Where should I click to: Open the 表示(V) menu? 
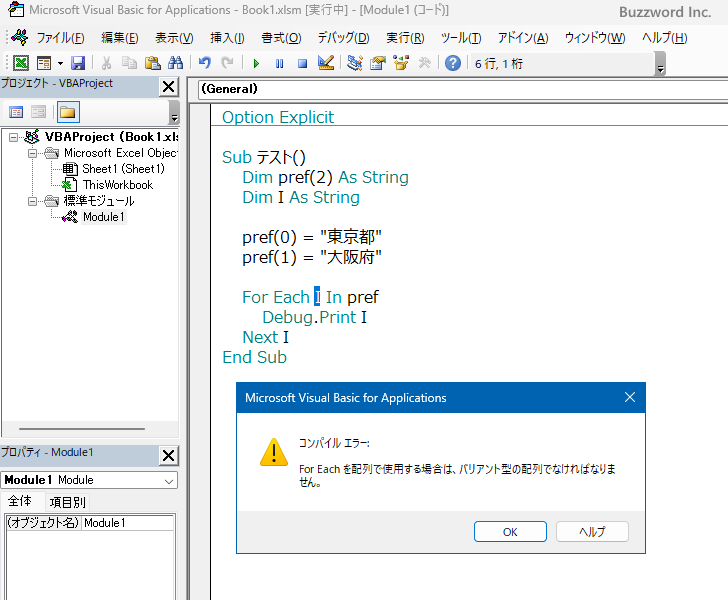[174, 38]
